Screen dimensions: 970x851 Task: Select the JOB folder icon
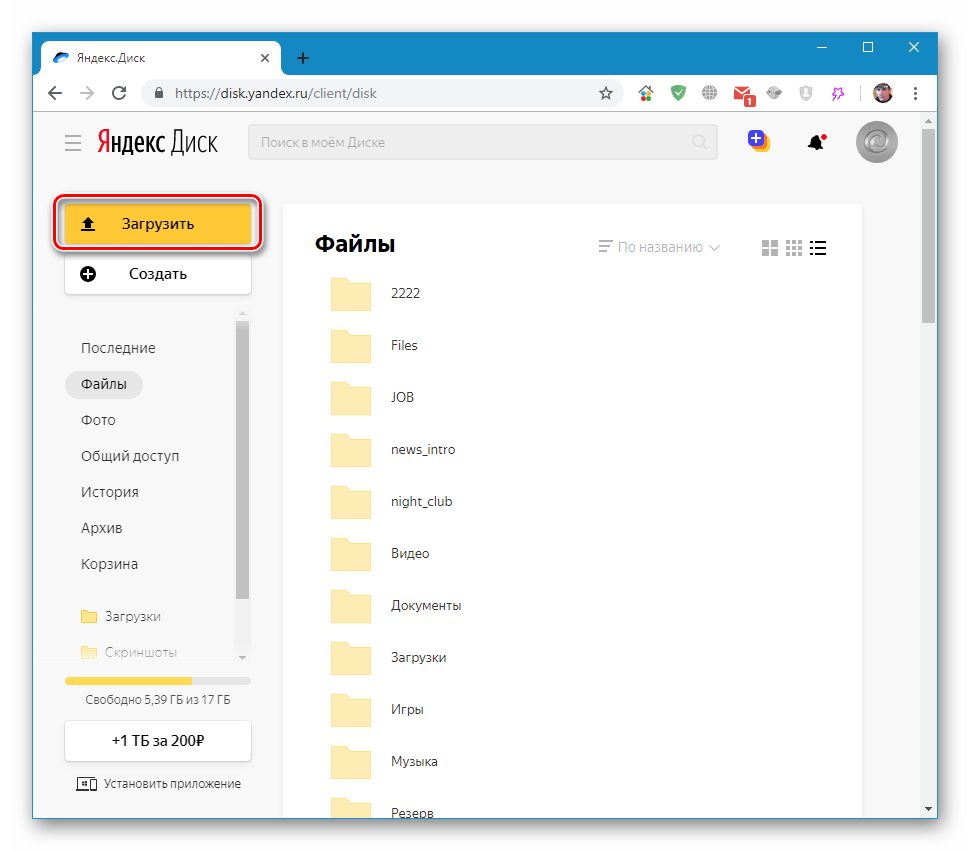[351, 398]
